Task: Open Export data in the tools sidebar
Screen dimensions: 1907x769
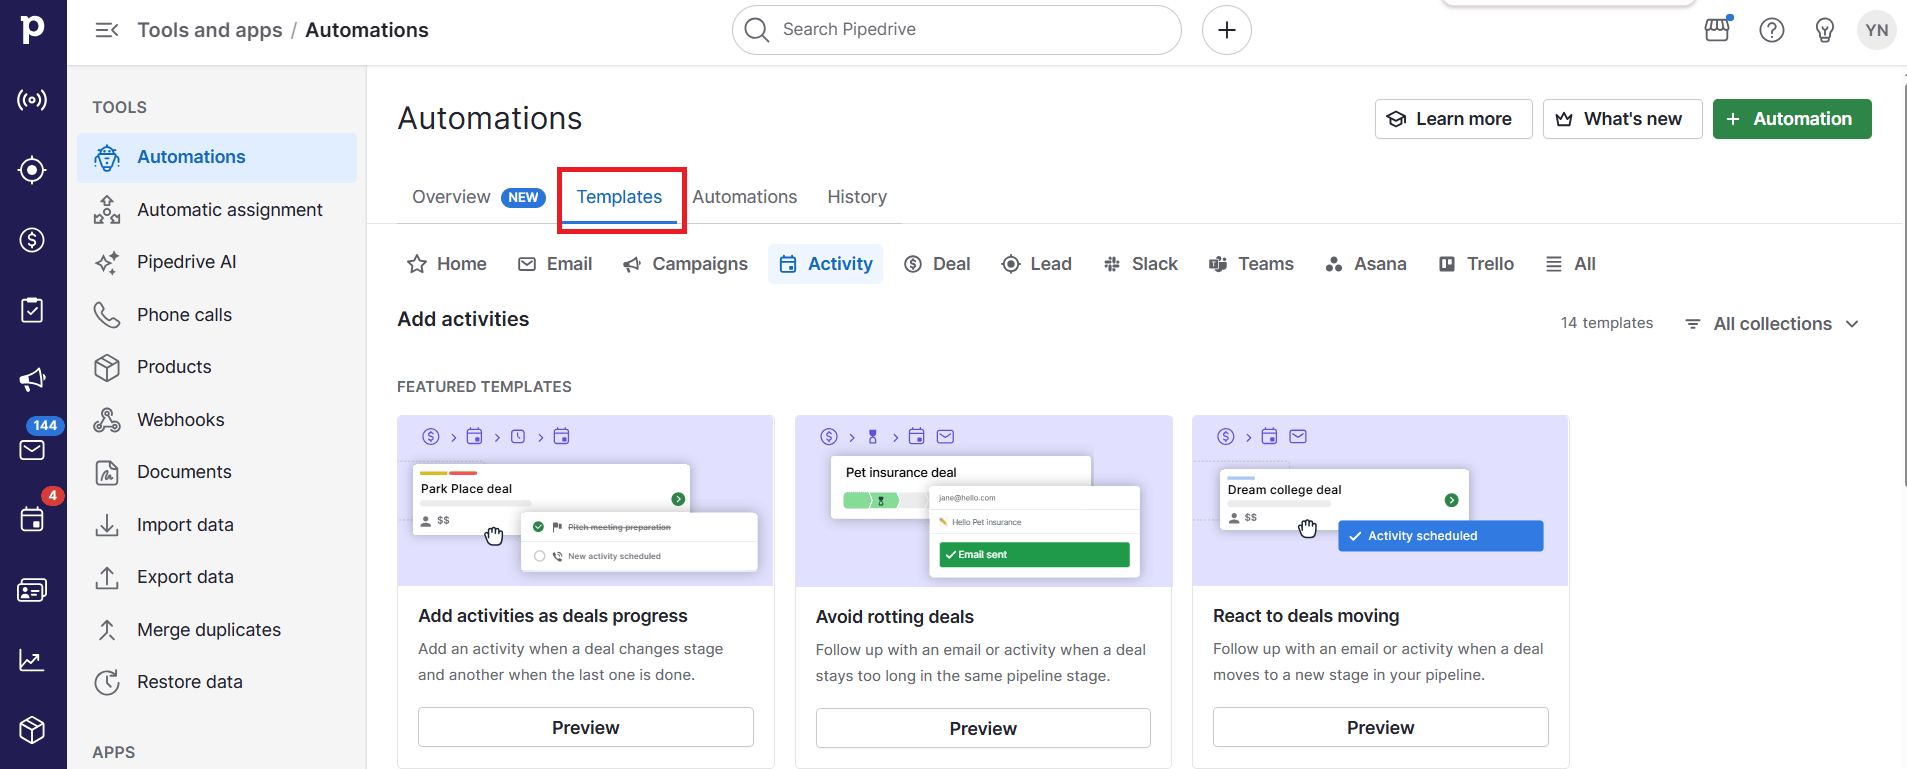Action: click(217, 577)
